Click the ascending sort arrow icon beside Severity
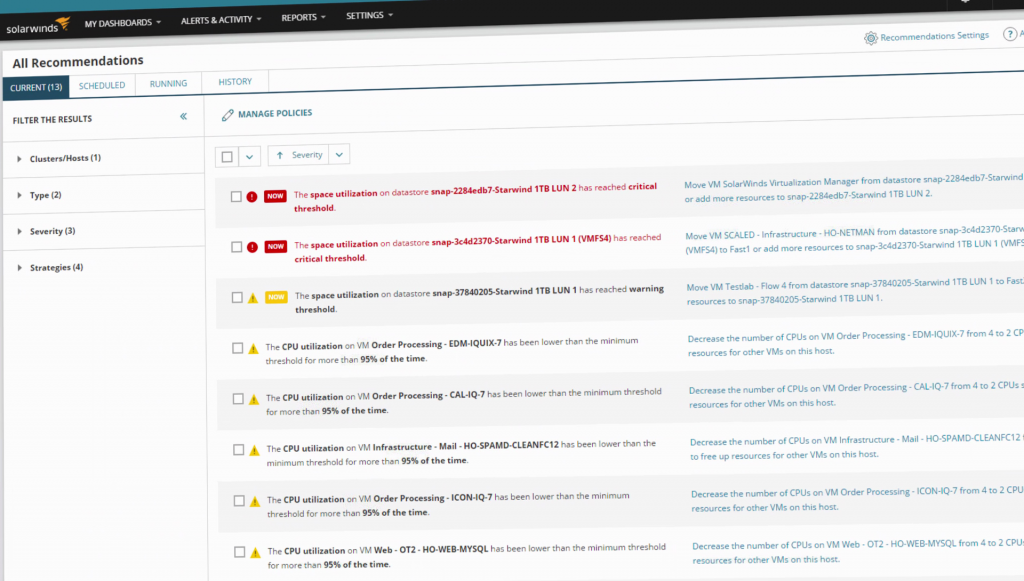 point(280,155)
